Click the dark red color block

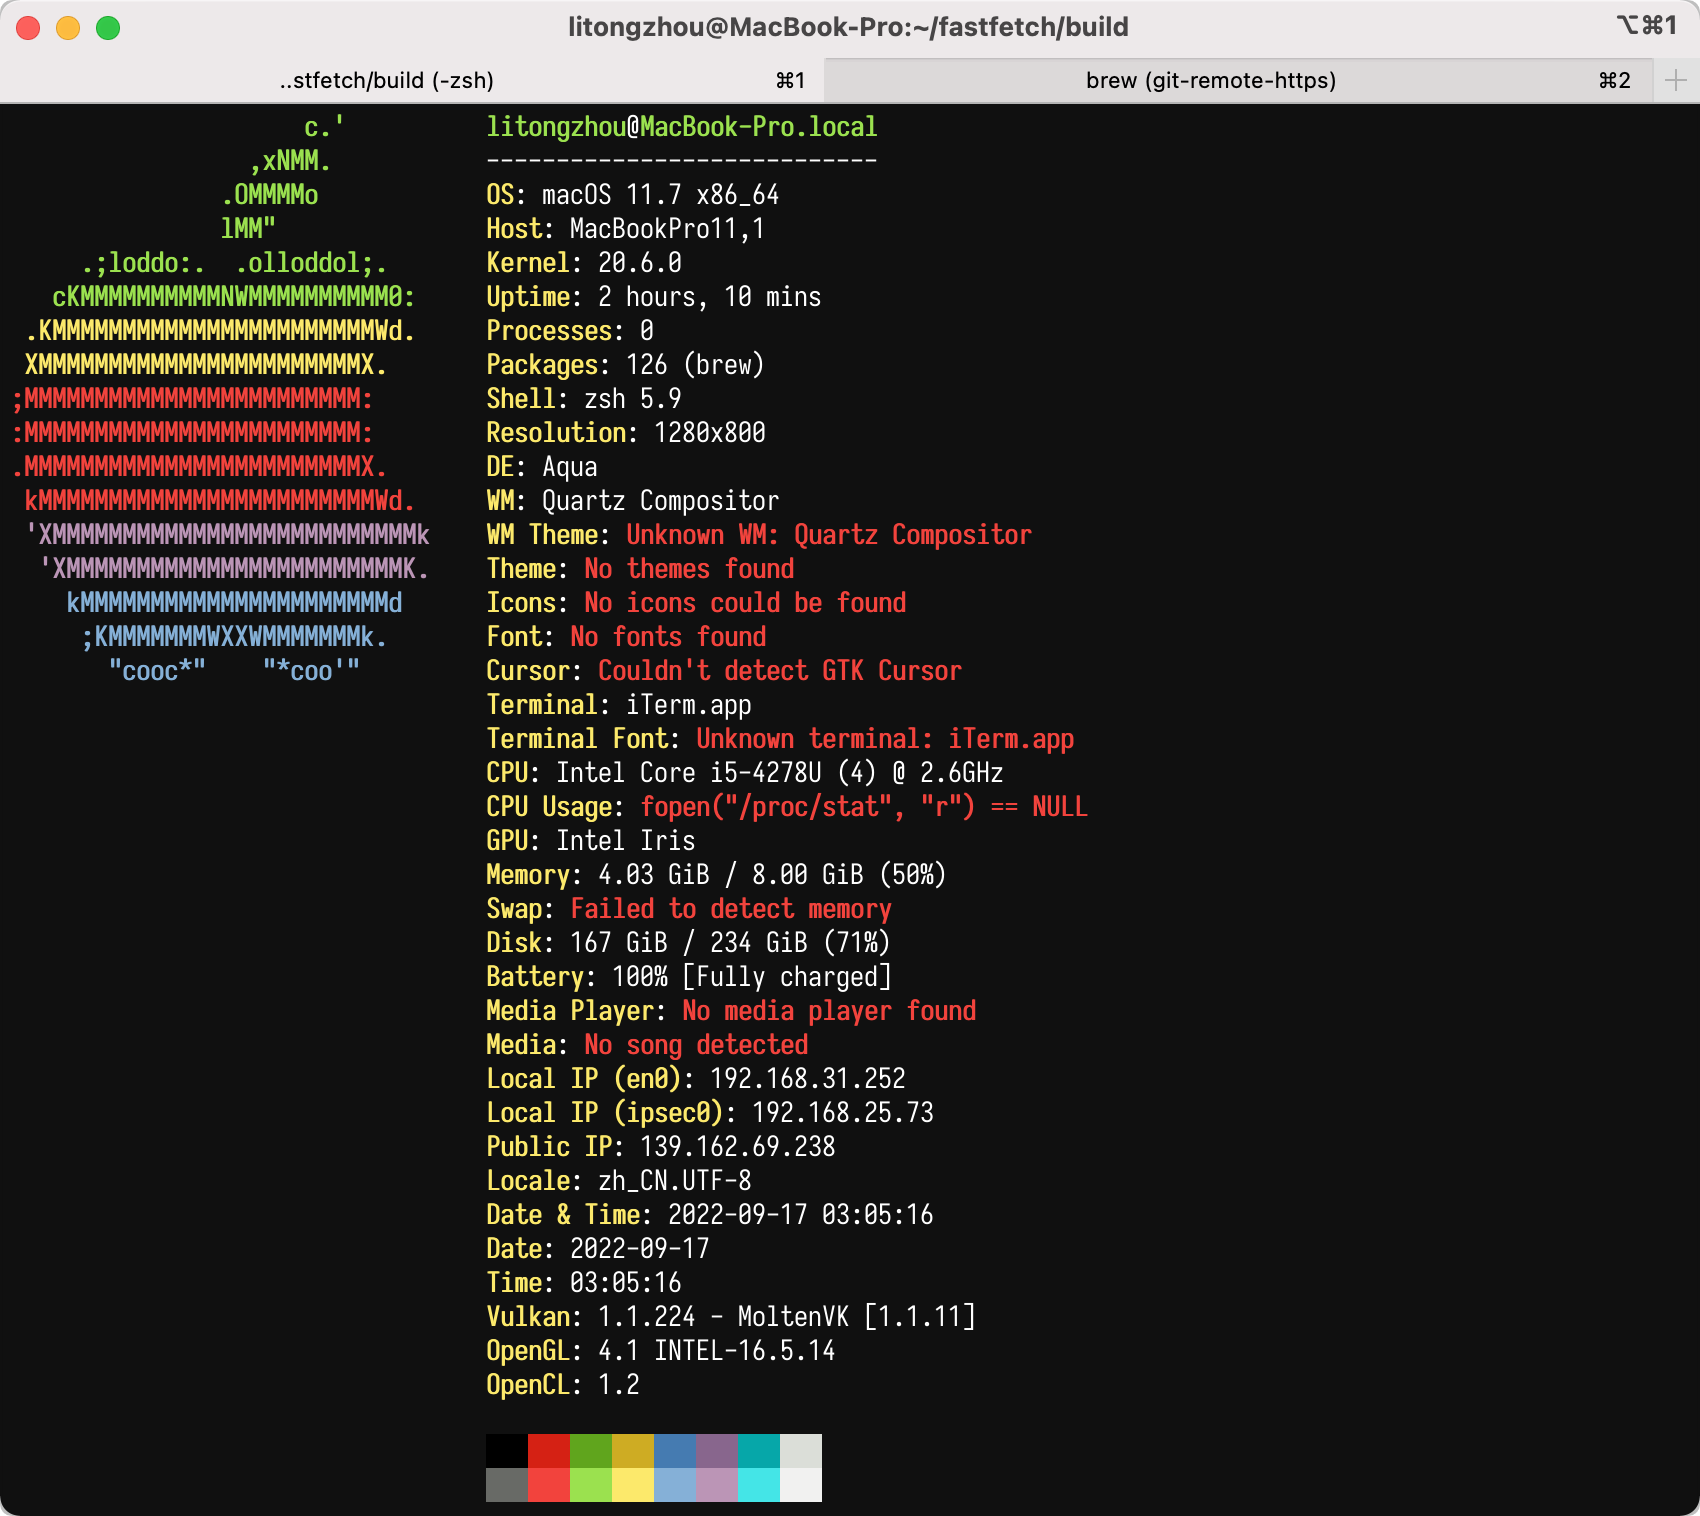(x=549, y=1451)
